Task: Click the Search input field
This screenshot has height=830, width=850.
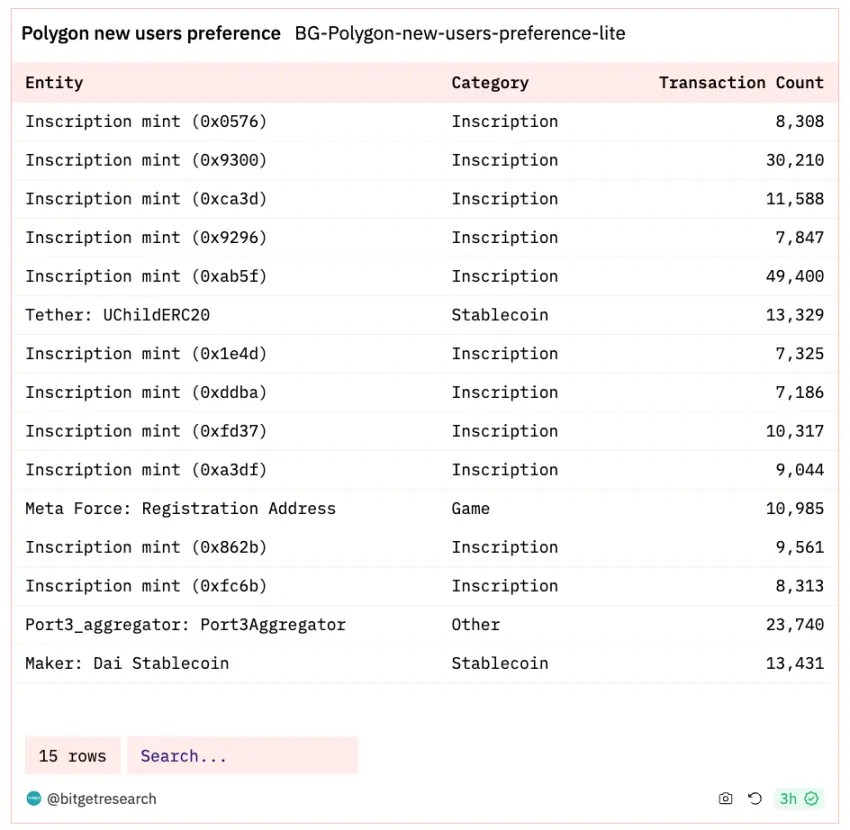Action: pos(241,756)
